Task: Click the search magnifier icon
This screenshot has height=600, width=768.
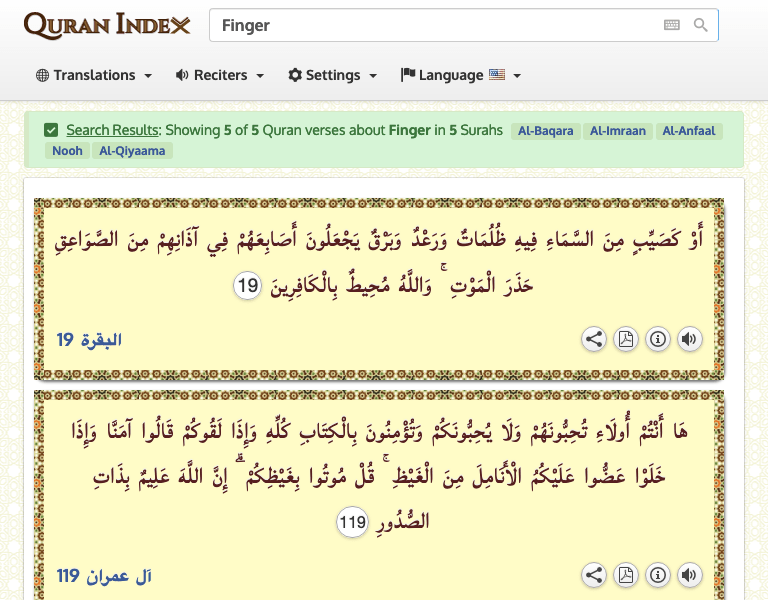Action: click(x=701, y=25)
